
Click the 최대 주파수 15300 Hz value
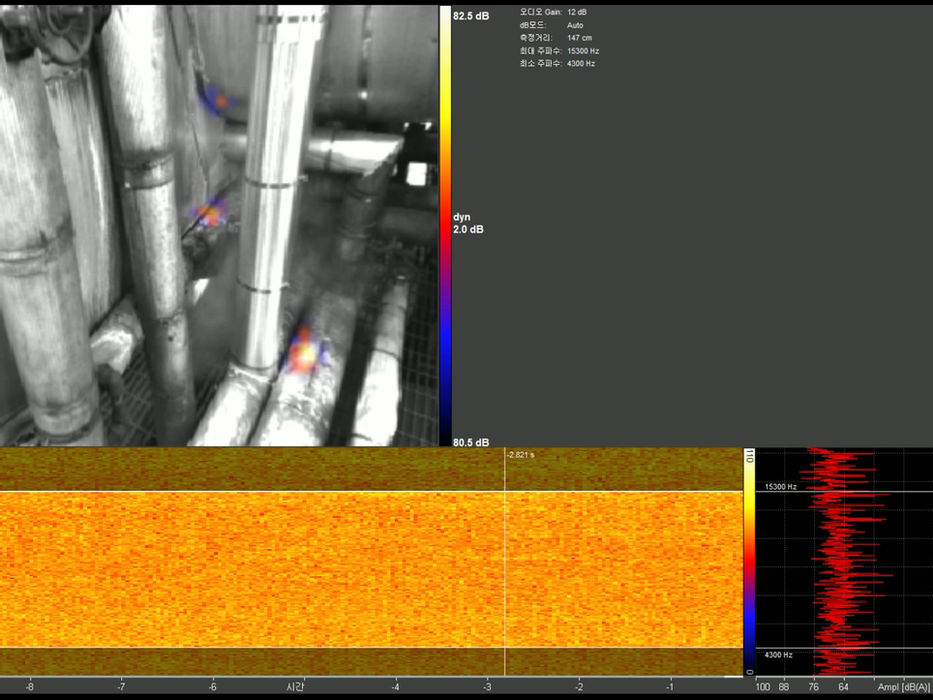pyautogui.click(x=583, y=51)
